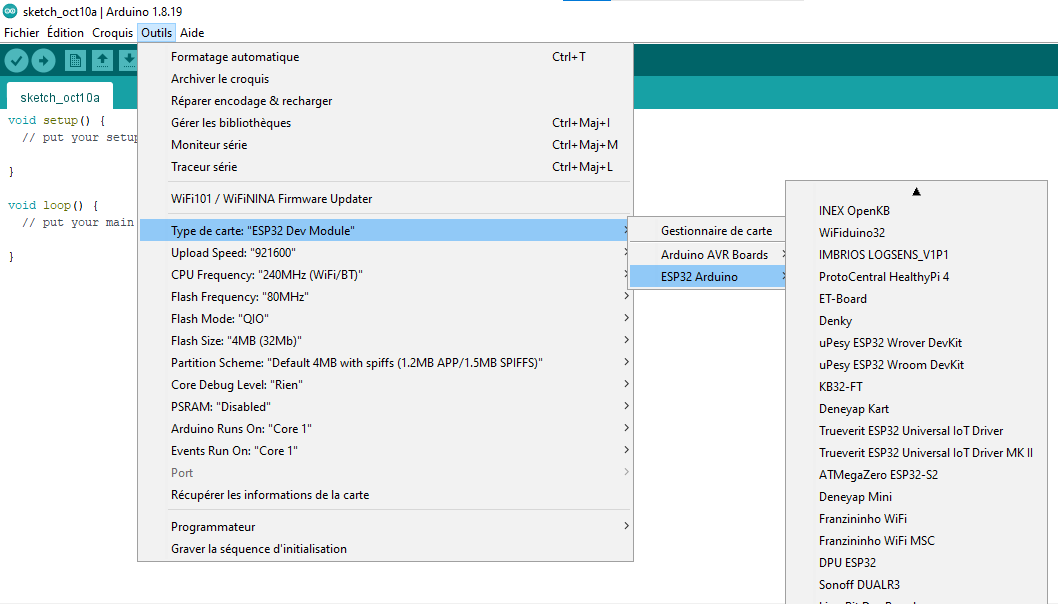Expand the Programmateur submenu
Viewport: 1058px width, 604px height.
pyautogui.click(x=385, y=526)
